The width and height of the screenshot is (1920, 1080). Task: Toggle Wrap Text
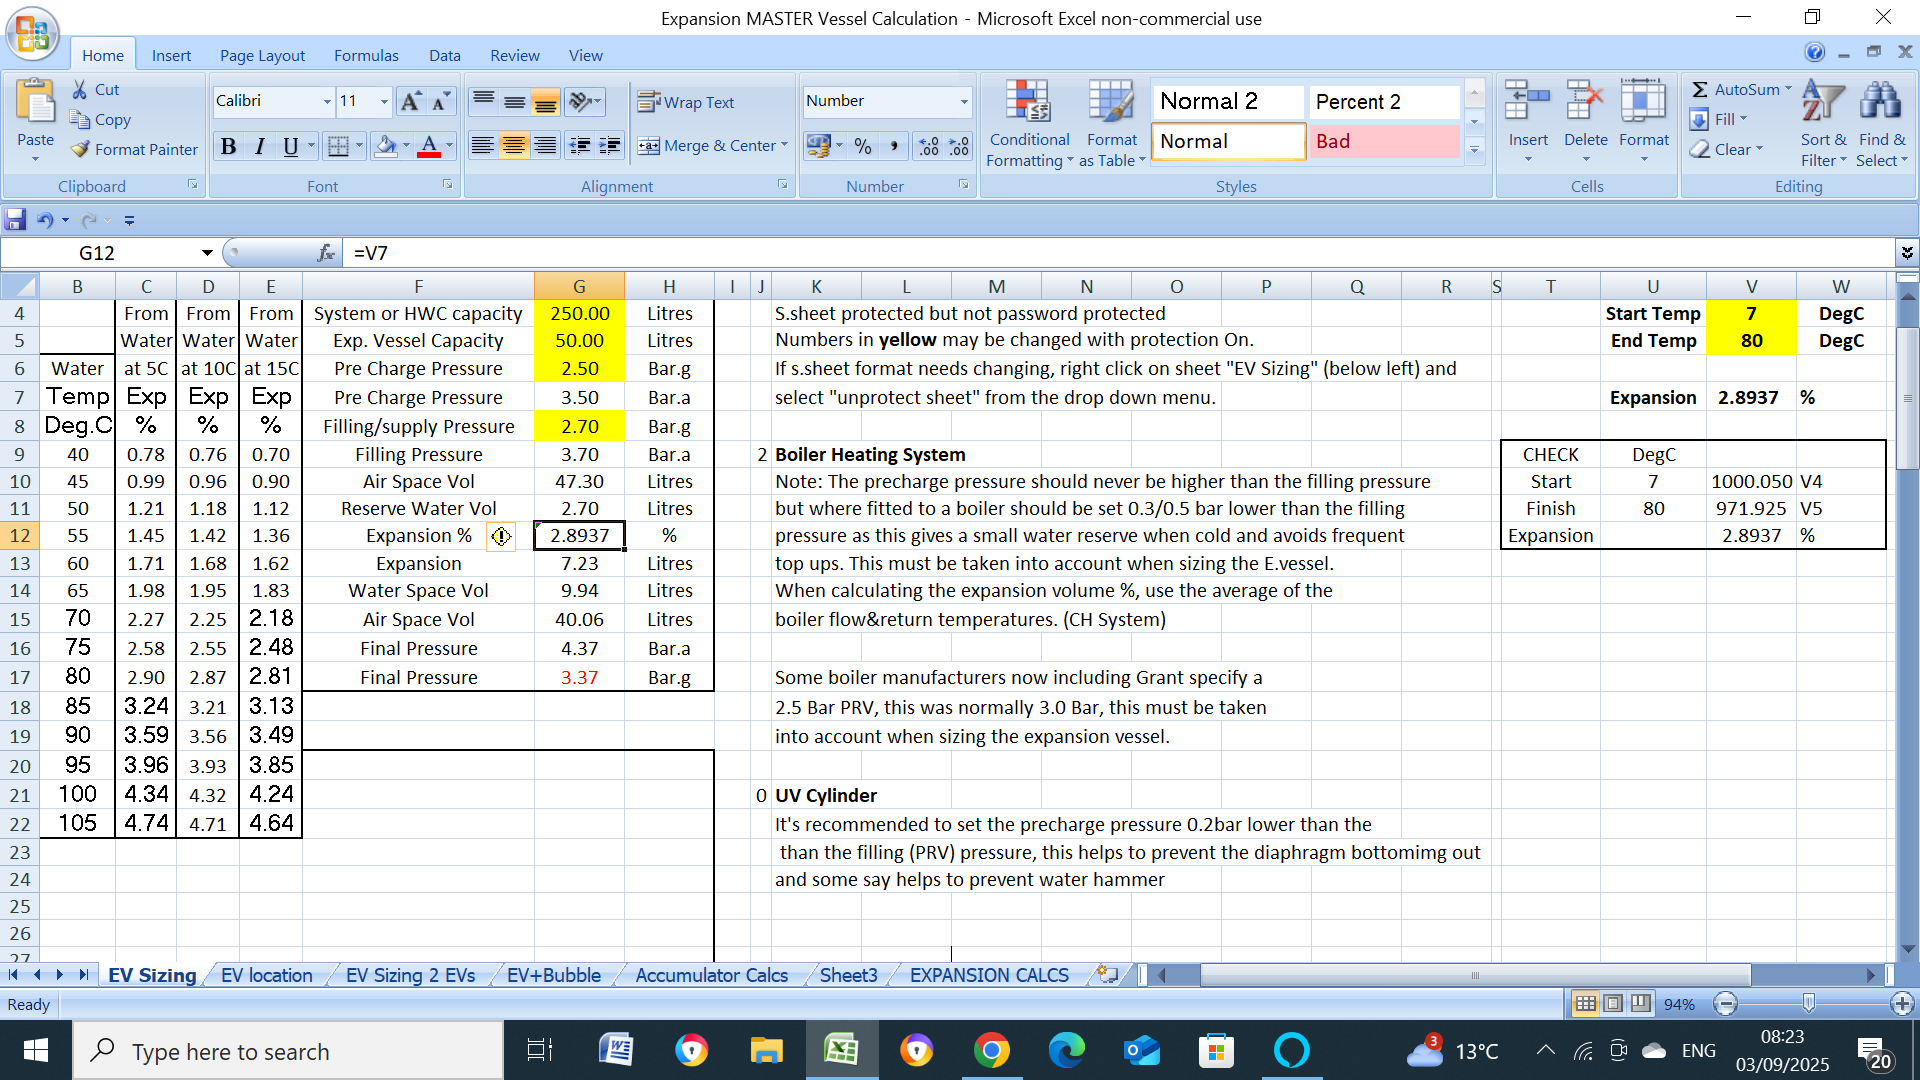tap(686, 102)
